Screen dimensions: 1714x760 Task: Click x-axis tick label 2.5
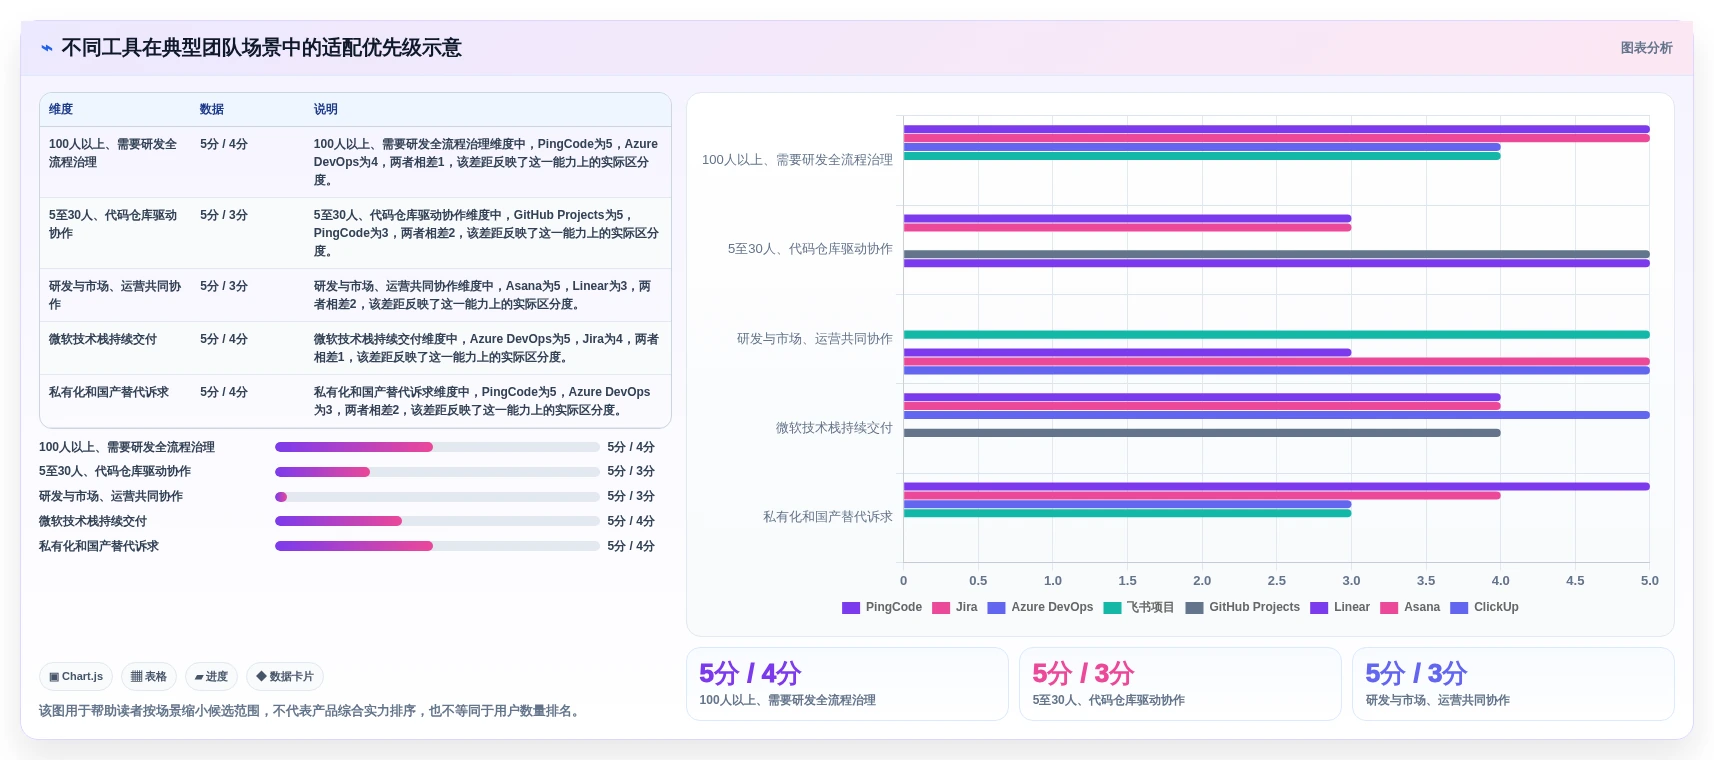1277,581
